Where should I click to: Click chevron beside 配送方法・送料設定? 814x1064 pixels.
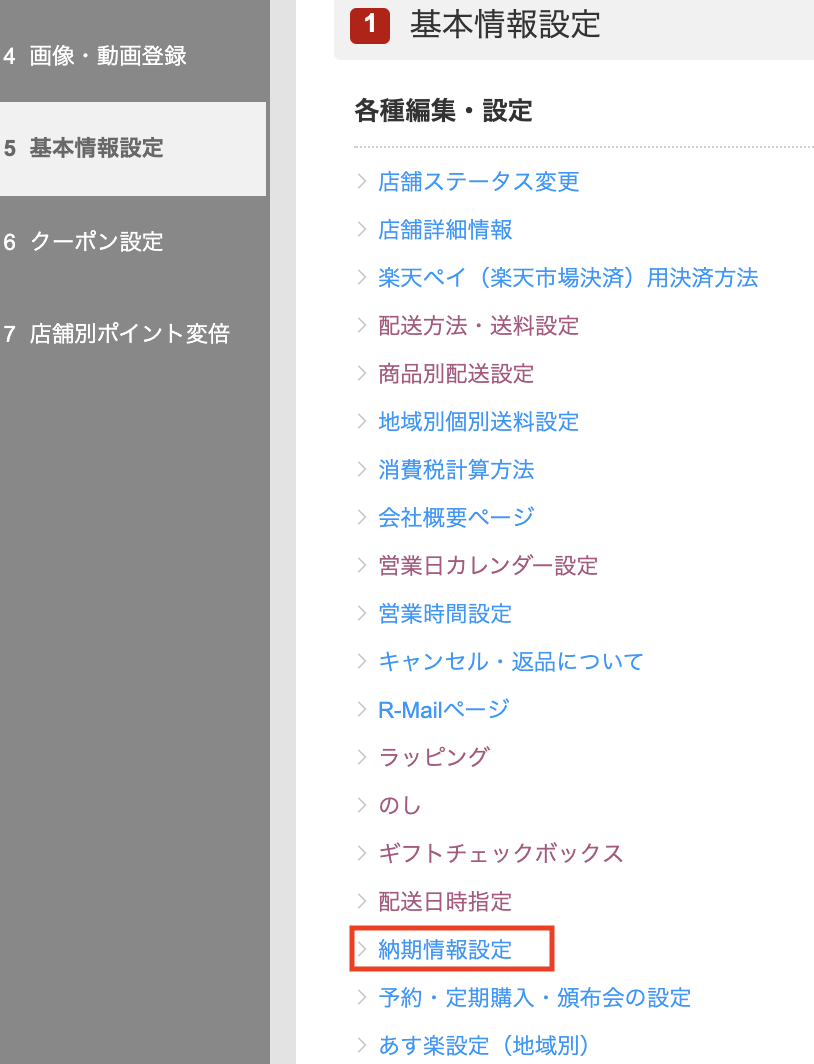pos(362,326)
